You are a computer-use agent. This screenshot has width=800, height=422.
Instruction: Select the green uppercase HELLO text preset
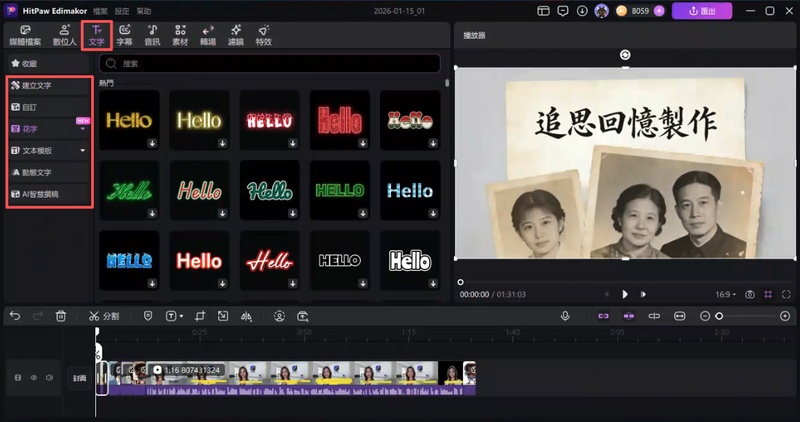(x=340, y=190)
